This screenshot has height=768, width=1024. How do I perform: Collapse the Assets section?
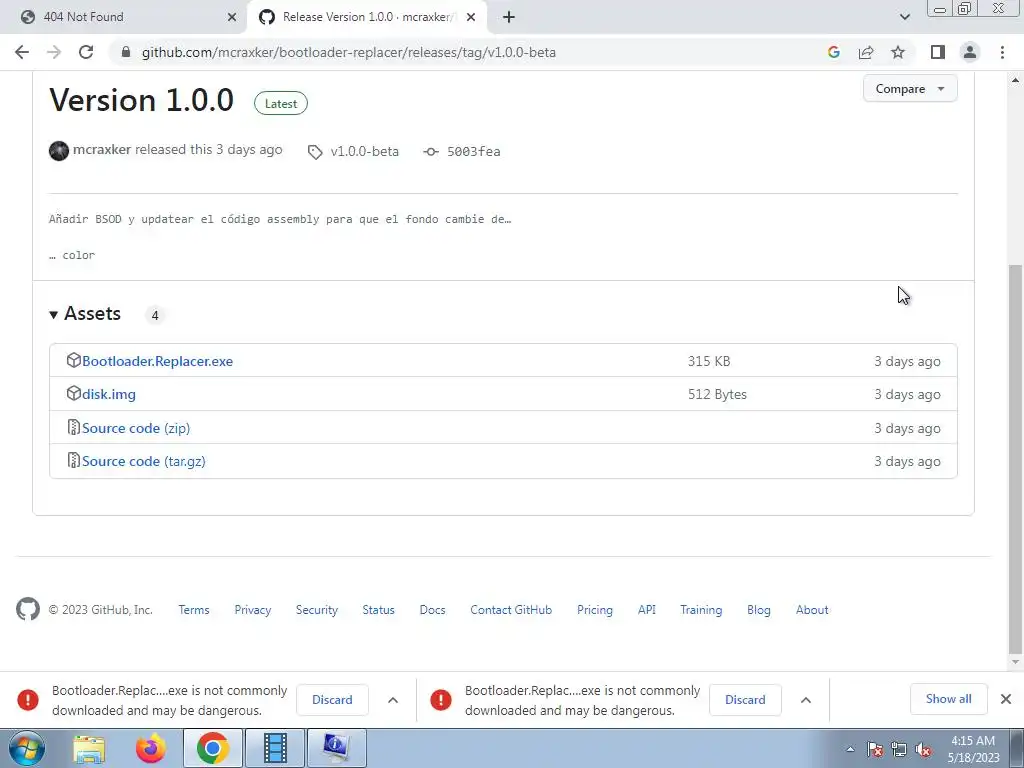click(85, 314)
